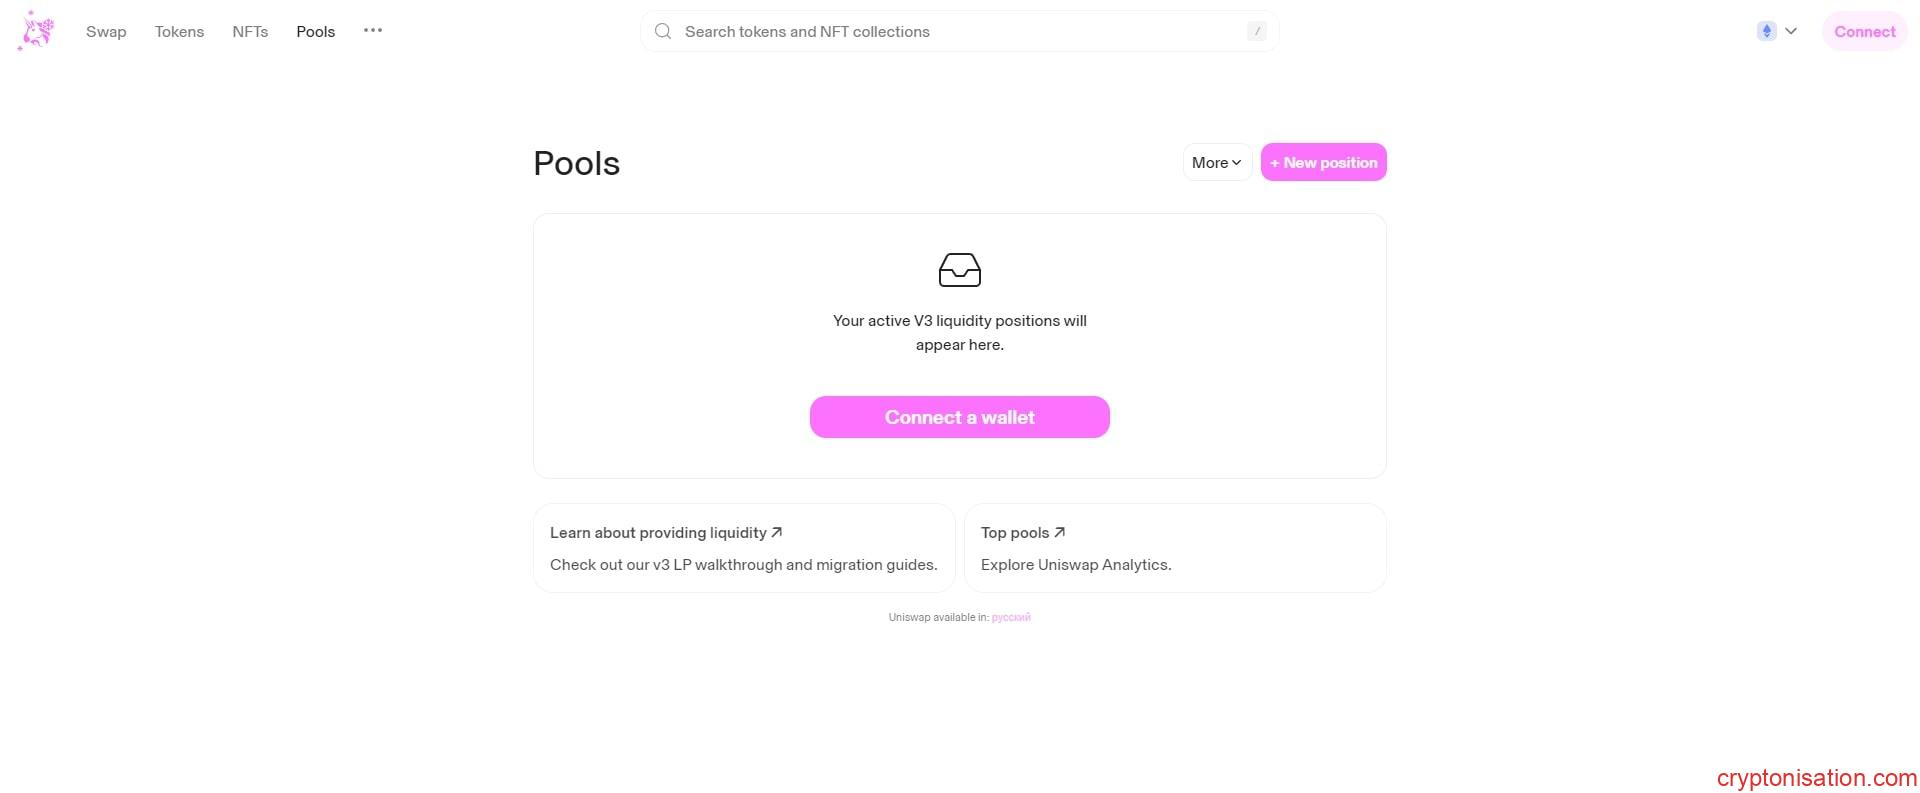Open the More dropdown
This screenshot has height=793, width=1920.
pyautogui.click(x=1216, y=162)
